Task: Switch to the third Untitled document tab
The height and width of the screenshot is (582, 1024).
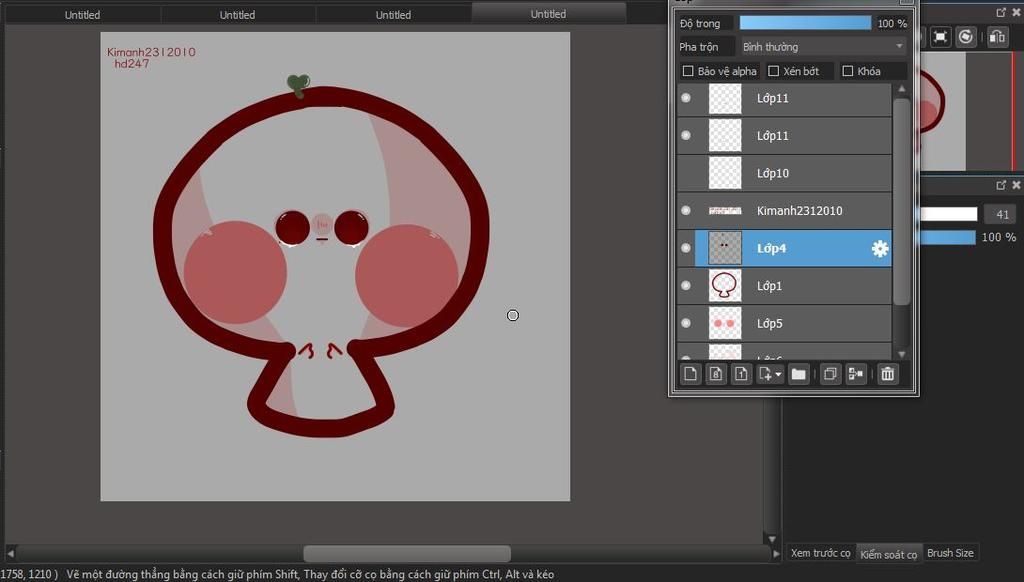Action: [x=393, y=14]
